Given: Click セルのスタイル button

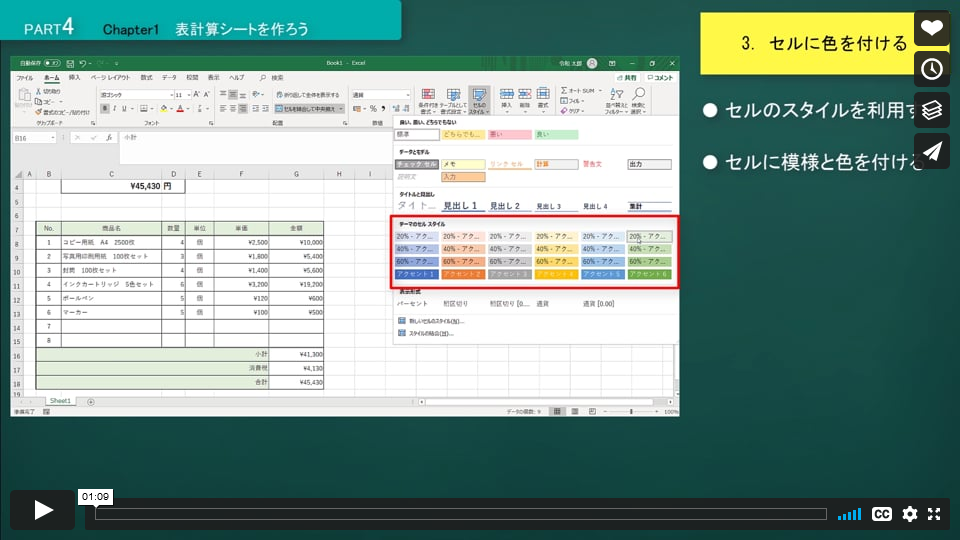Looking at the screenshot, I should pyautogui.click(x=479, y=101).
